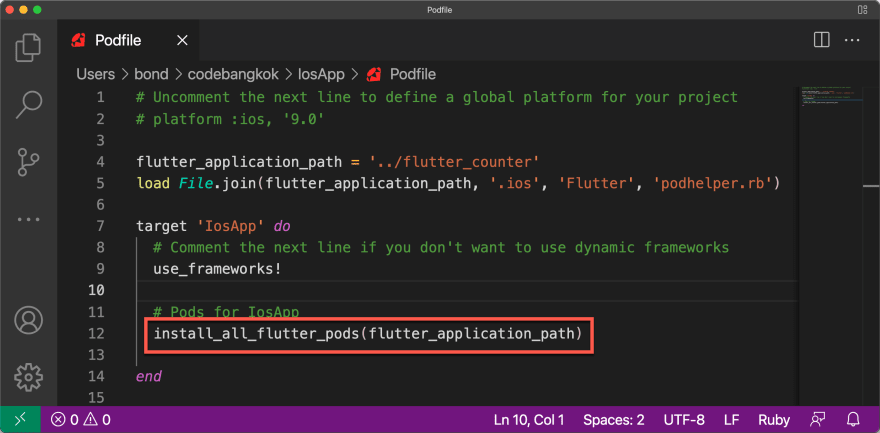Change language mode from Ruby
Image resolution: width=880 pixels, height=433 pixels.
click(774, 420)
